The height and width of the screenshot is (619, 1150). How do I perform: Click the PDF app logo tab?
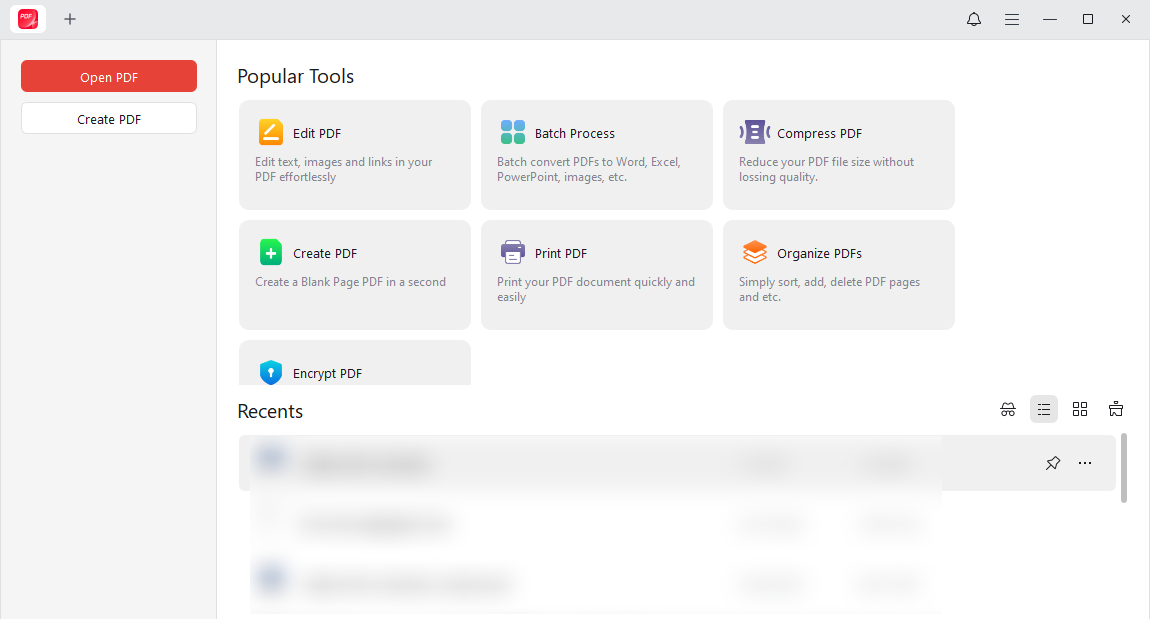(27, 19)
